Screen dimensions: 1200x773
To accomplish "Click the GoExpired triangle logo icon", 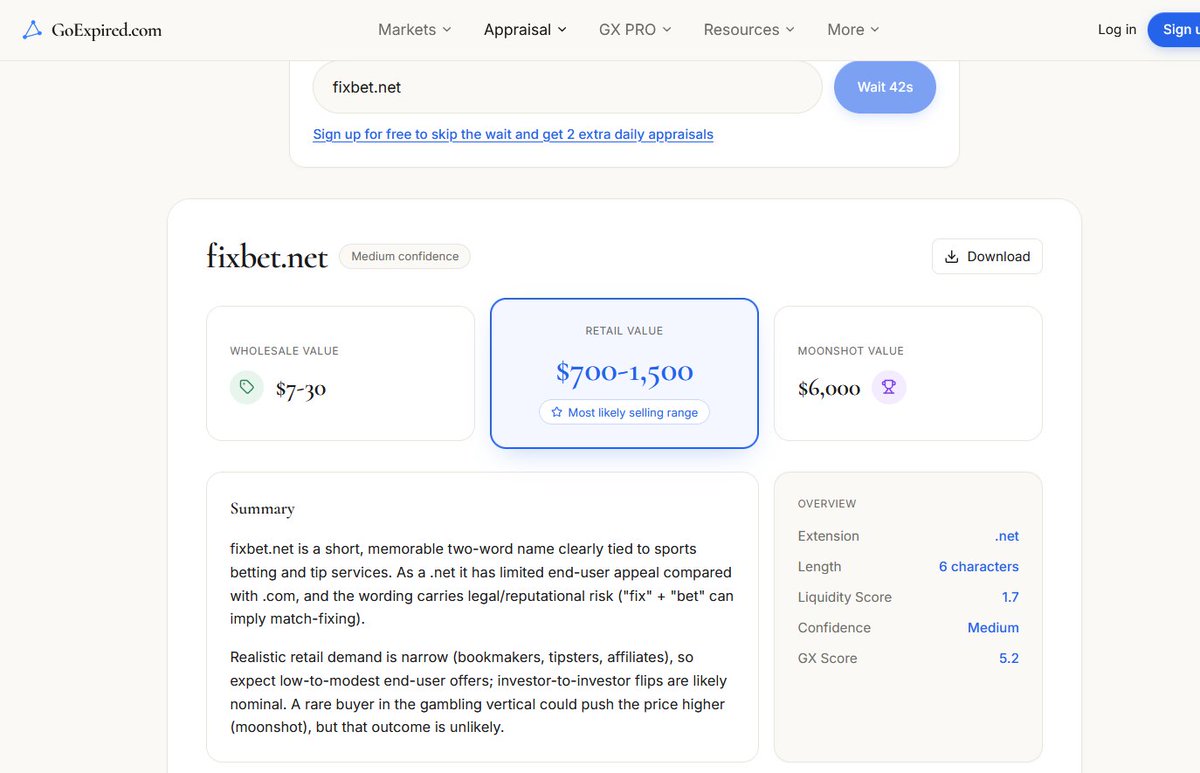I will click(33, 29).
